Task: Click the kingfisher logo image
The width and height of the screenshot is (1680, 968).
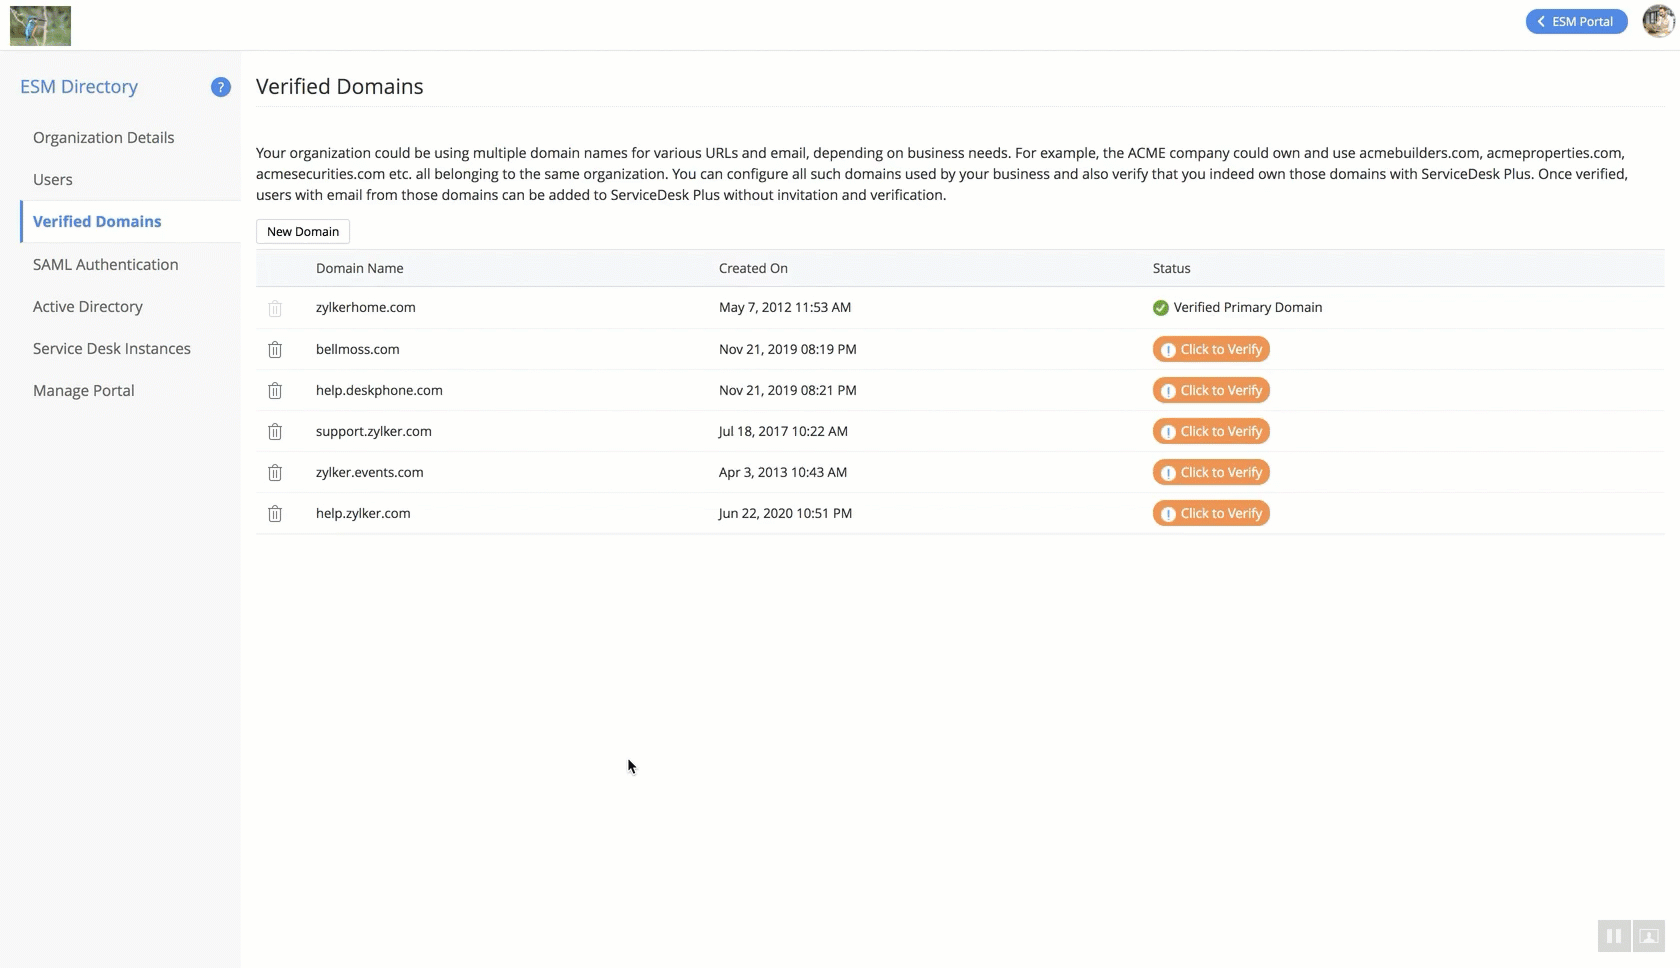Action: click(x=41, y=25)
